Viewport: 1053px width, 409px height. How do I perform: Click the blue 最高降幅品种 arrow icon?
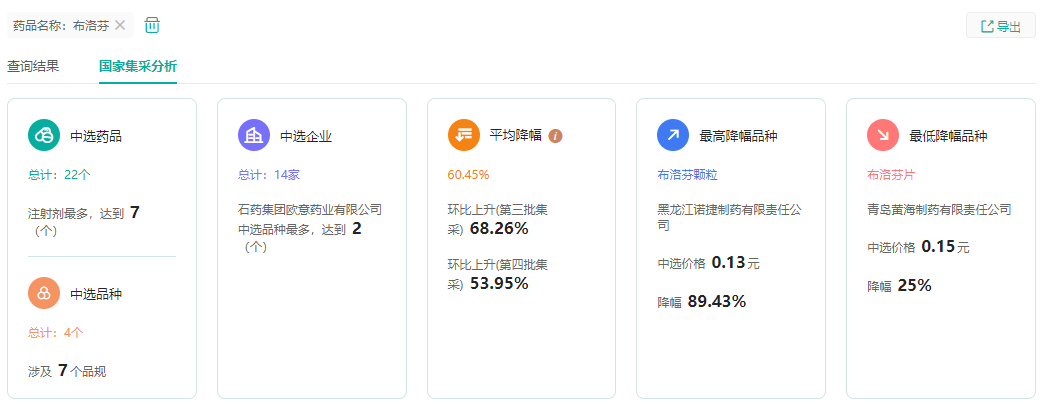coord(673,135)
